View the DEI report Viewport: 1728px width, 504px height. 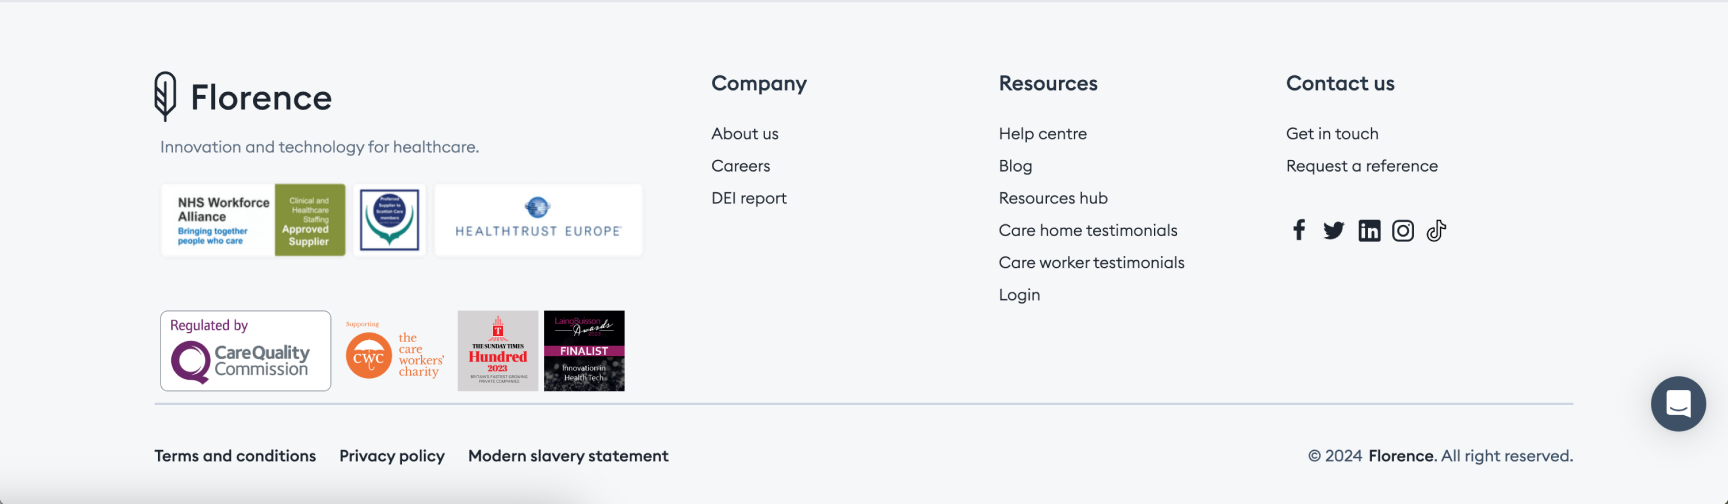749,198
